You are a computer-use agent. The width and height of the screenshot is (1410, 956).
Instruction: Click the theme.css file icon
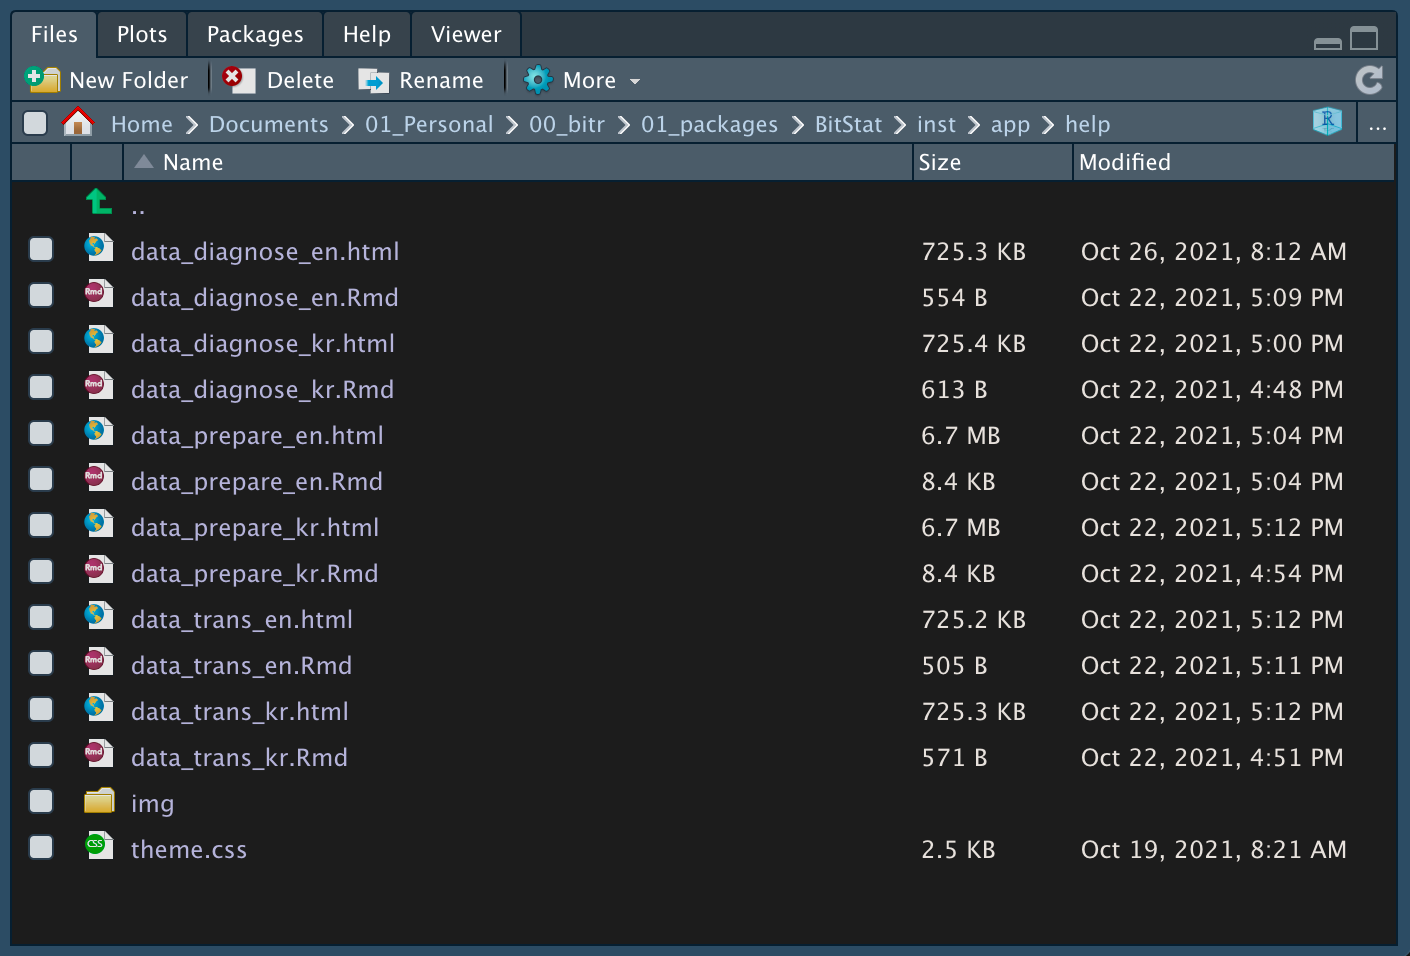pyautogui.click(x=98, y=846)
